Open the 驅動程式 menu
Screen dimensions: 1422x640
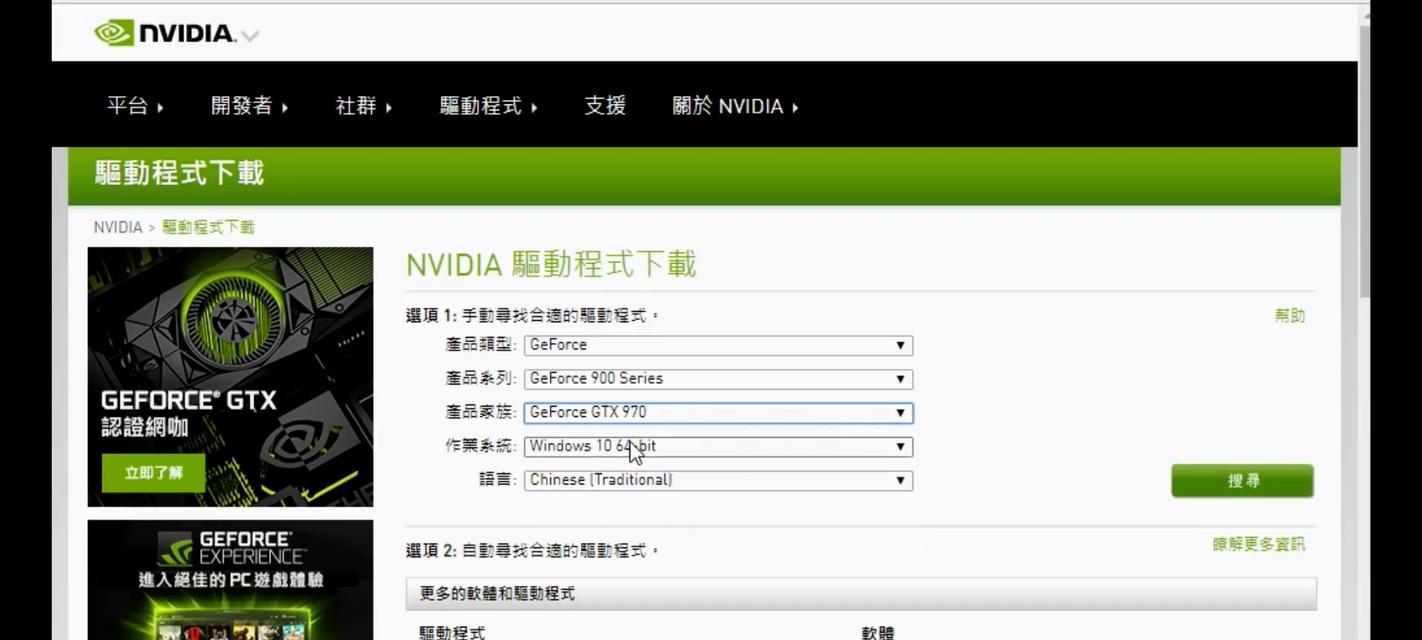click(488, 106)
